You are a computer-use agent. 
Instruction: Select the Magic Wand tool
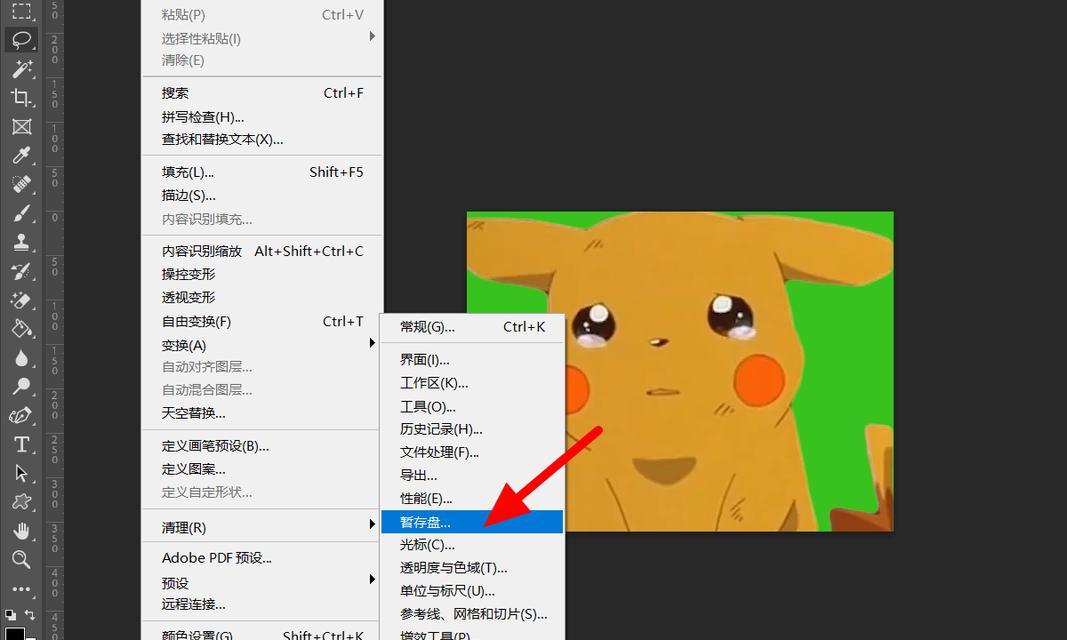[21, 69]
